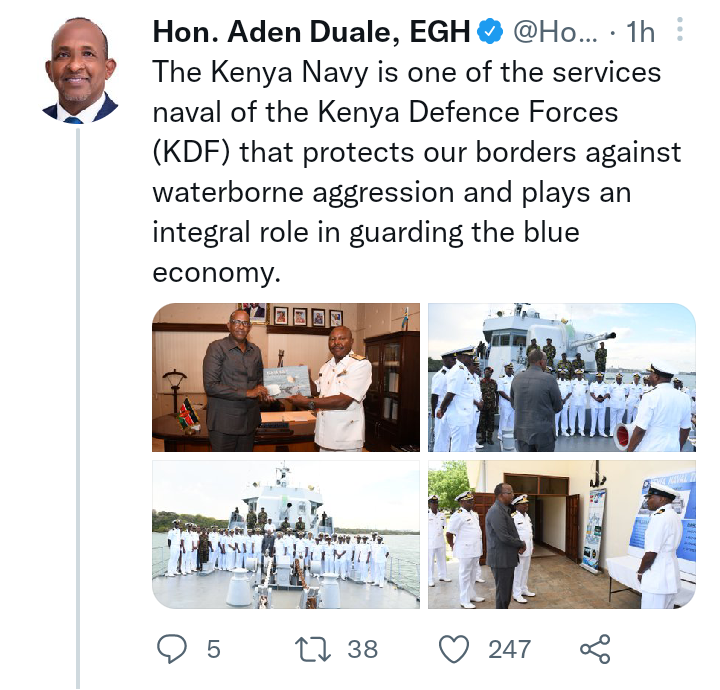Click the retweet count 38
This screenshot has height=690, width=720.
(362, 649)
